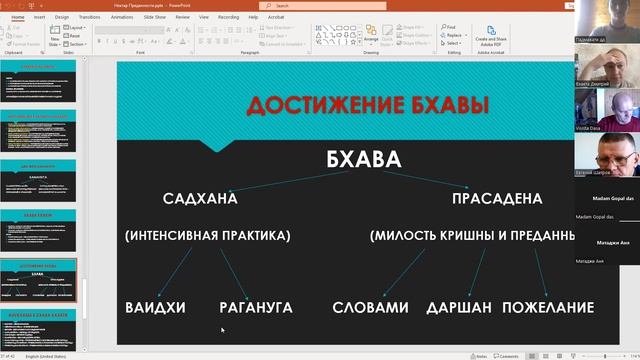Decrease font size icon

pos(177,30)
